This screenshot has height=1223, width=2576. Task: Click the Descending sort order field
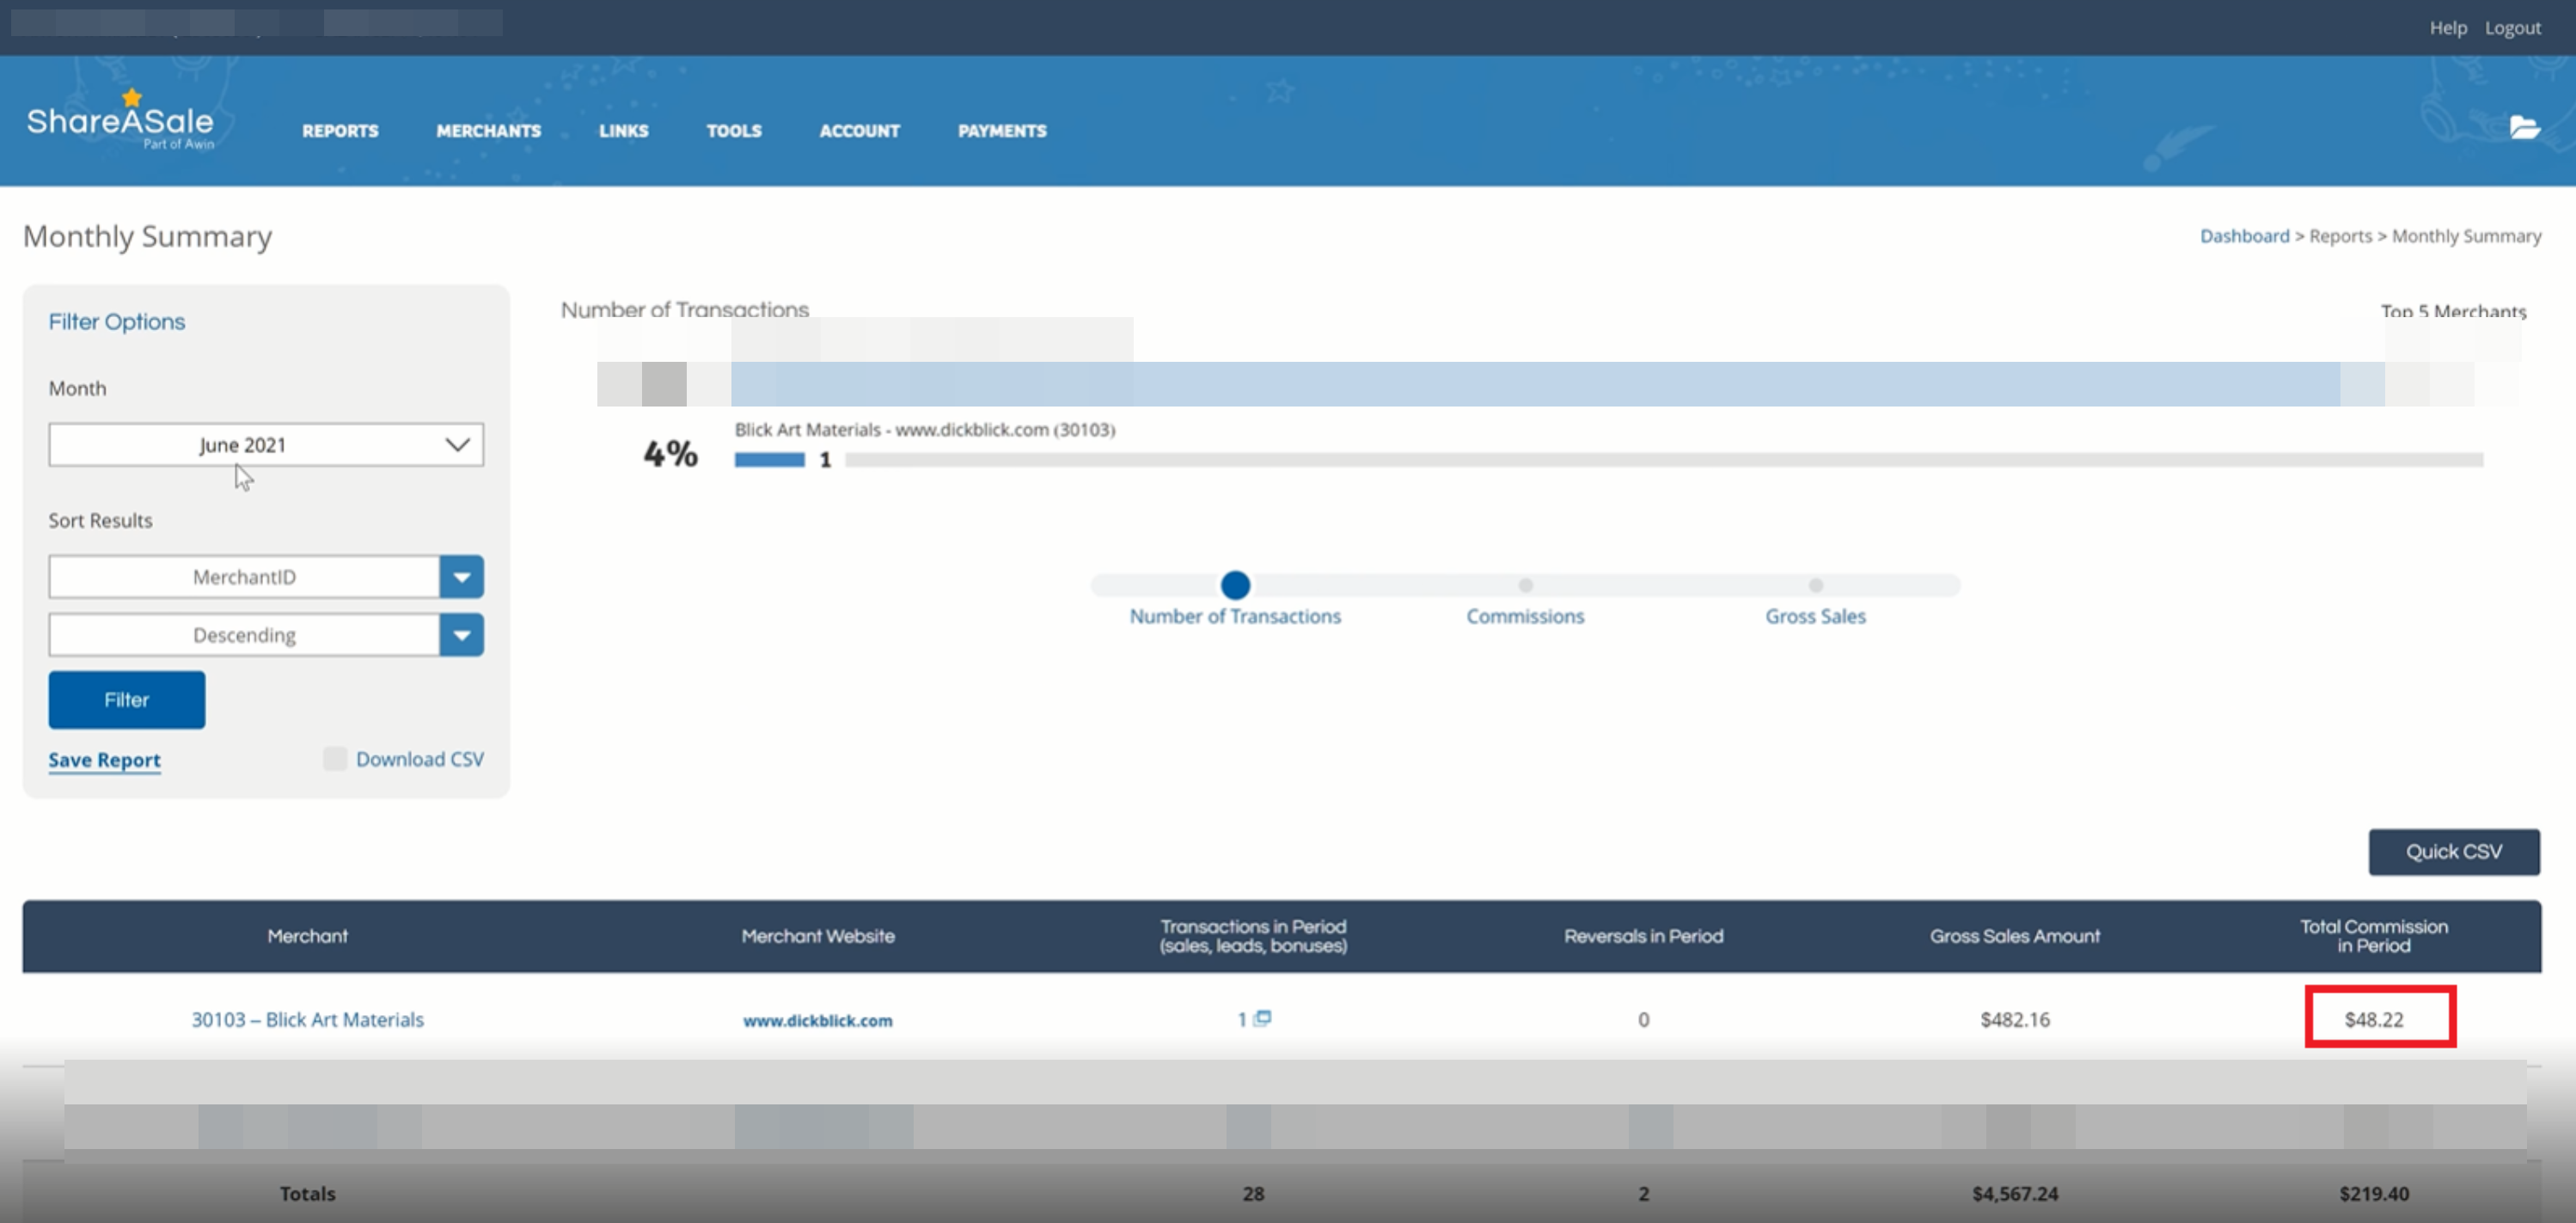tap(244, 635)
